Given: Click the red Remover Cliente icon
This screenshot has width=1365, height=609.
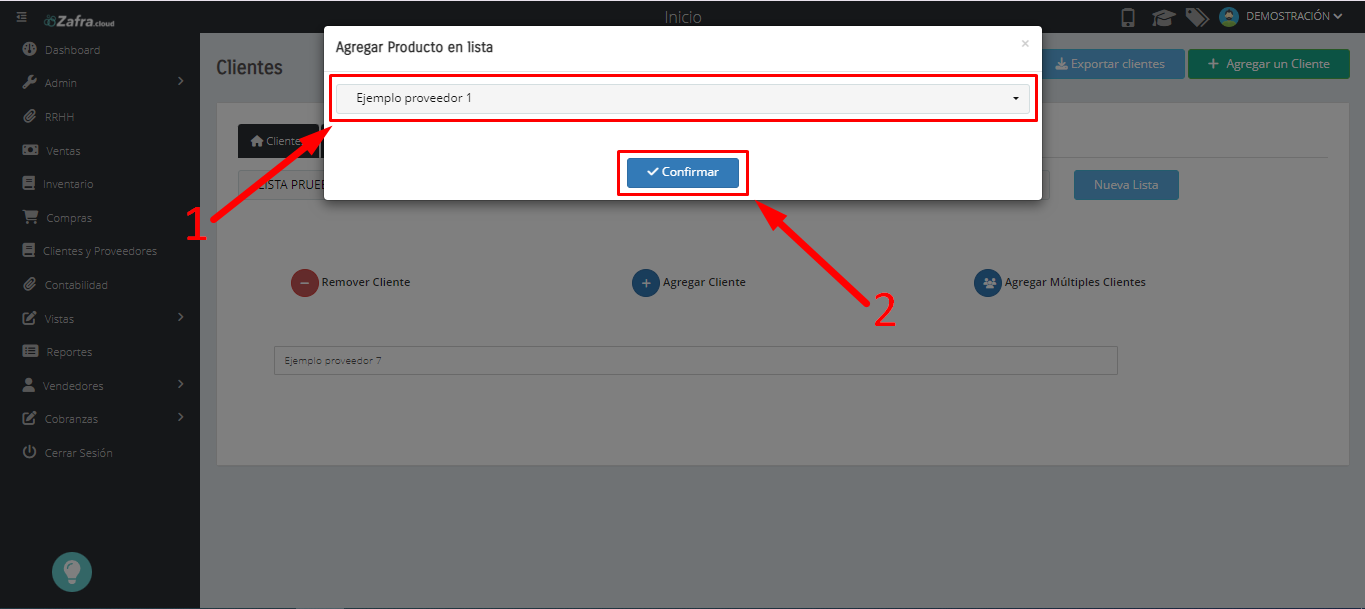Looking at the screenshot, I should pyautogui.click(x=304, y=283).
